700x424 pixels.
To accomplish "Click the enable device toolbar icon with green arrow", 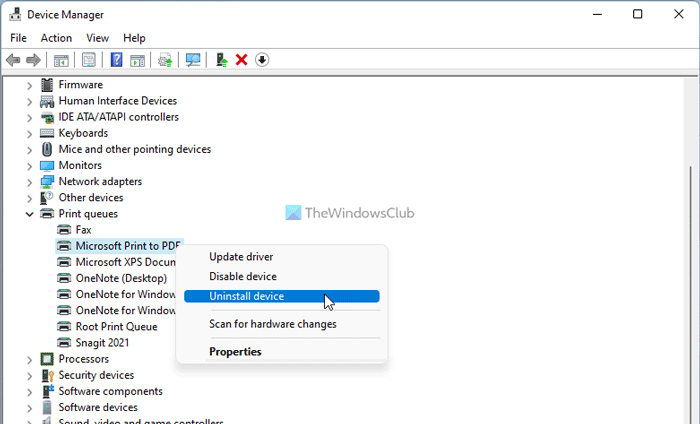I will pyautogui.click(x=221, y=60).
